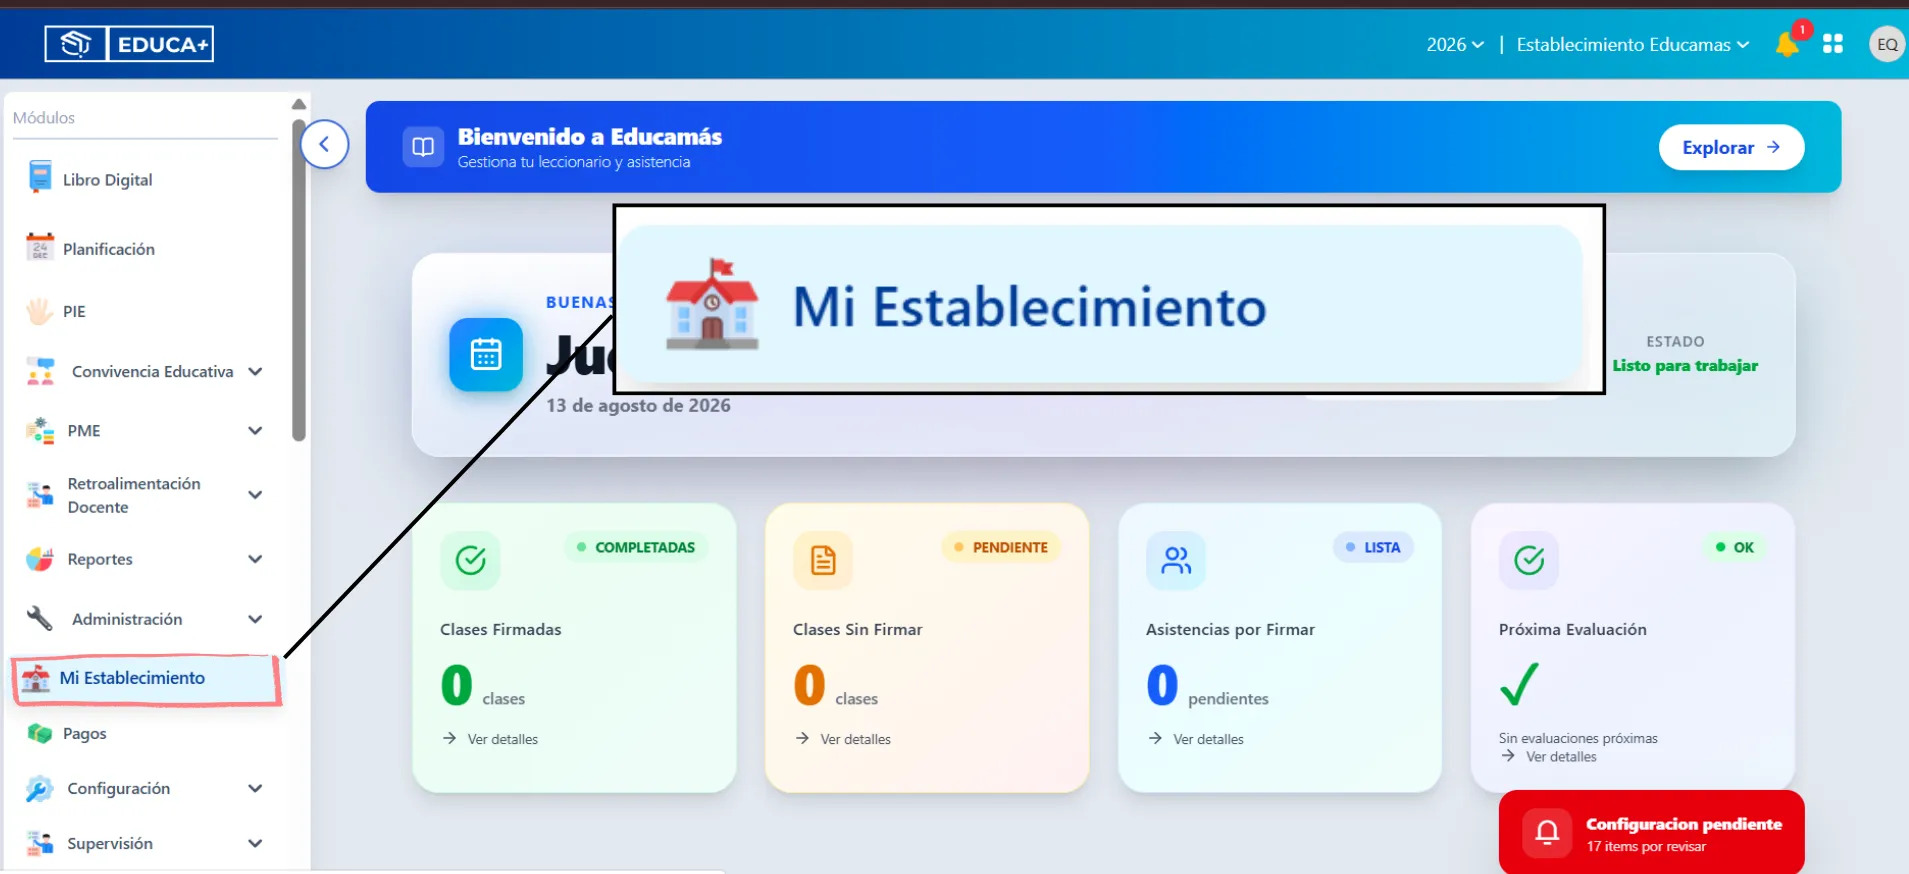Click the "Módulos" sidebar heading
1909x874 pixels.
point(44,118)
